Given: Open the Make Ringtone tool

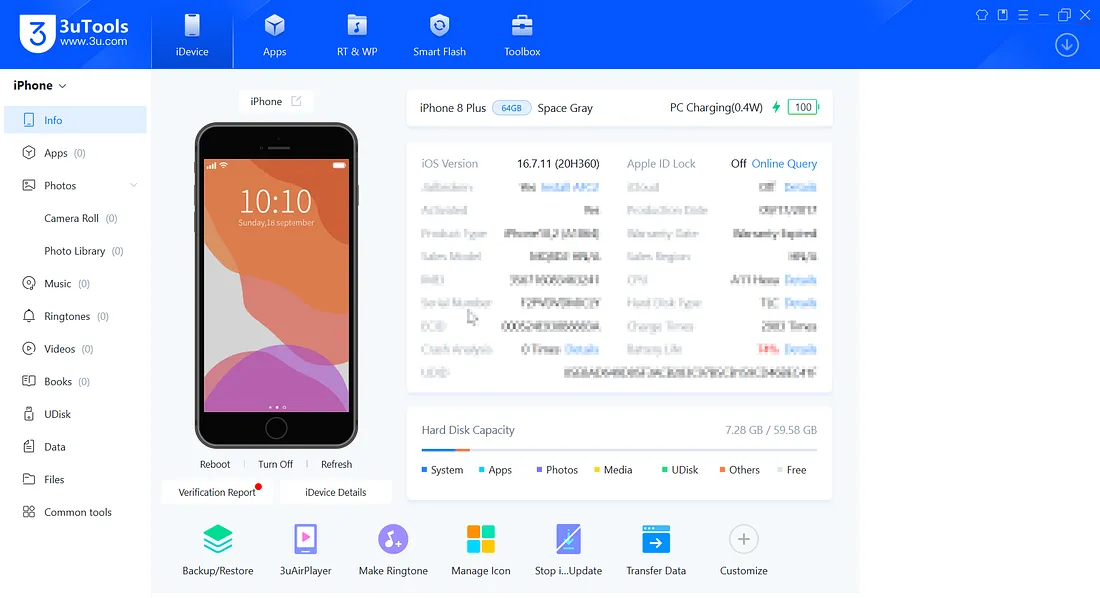Looking at the screenshot, I should click(x=393, y=540).
